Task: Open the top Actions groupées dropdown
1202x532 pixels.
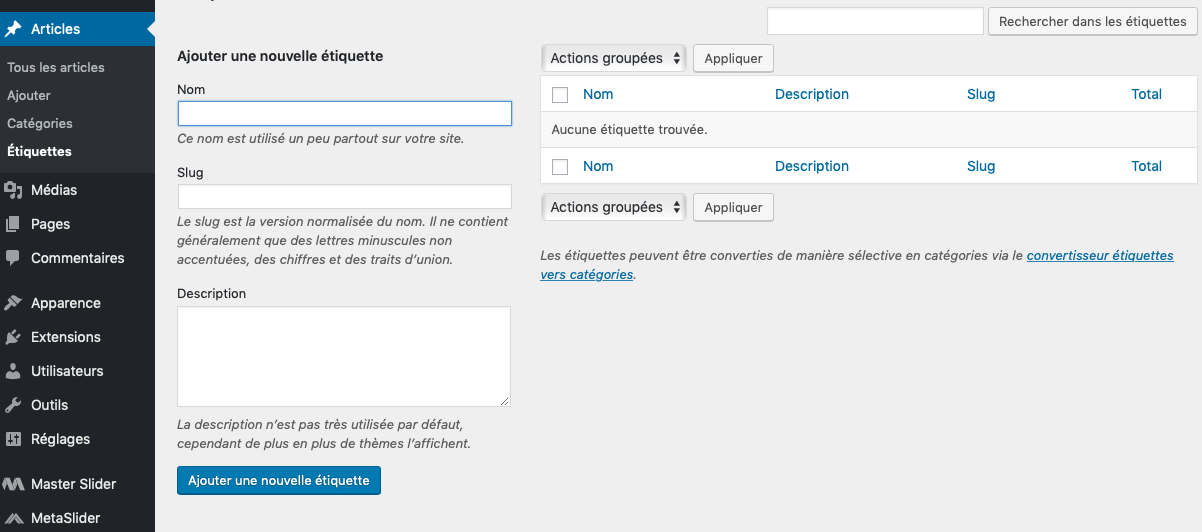Action: click(x=613, y=58)
